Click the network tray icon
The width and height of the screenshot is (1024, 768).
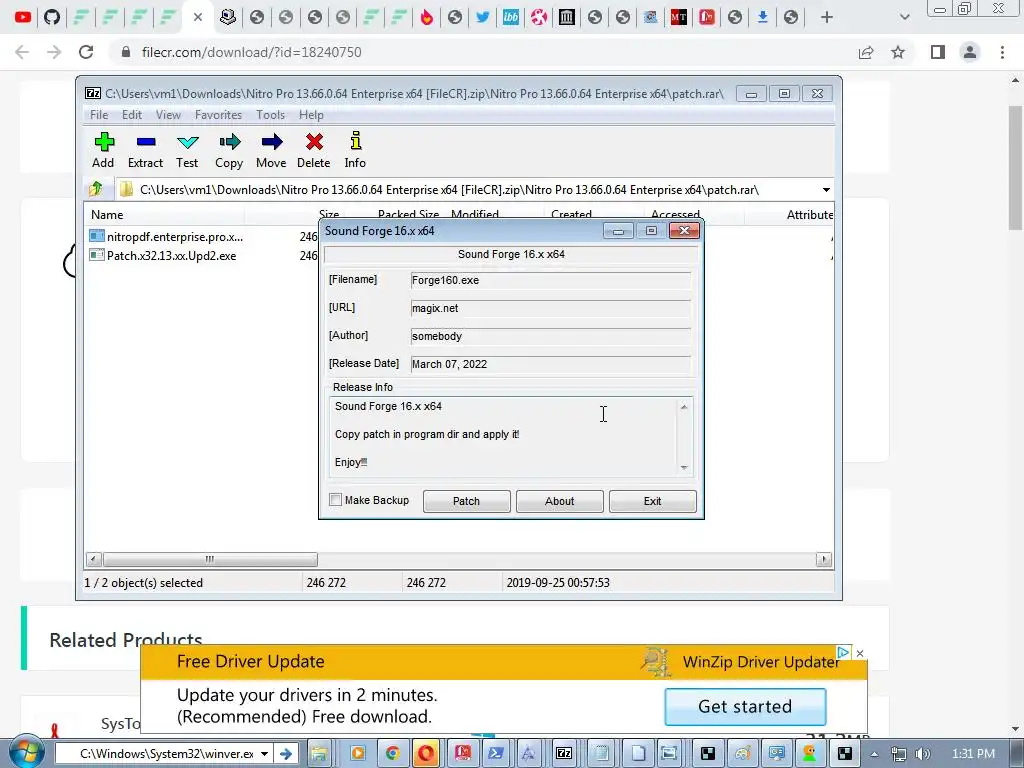pyautogui.click(x=899, y=754)
